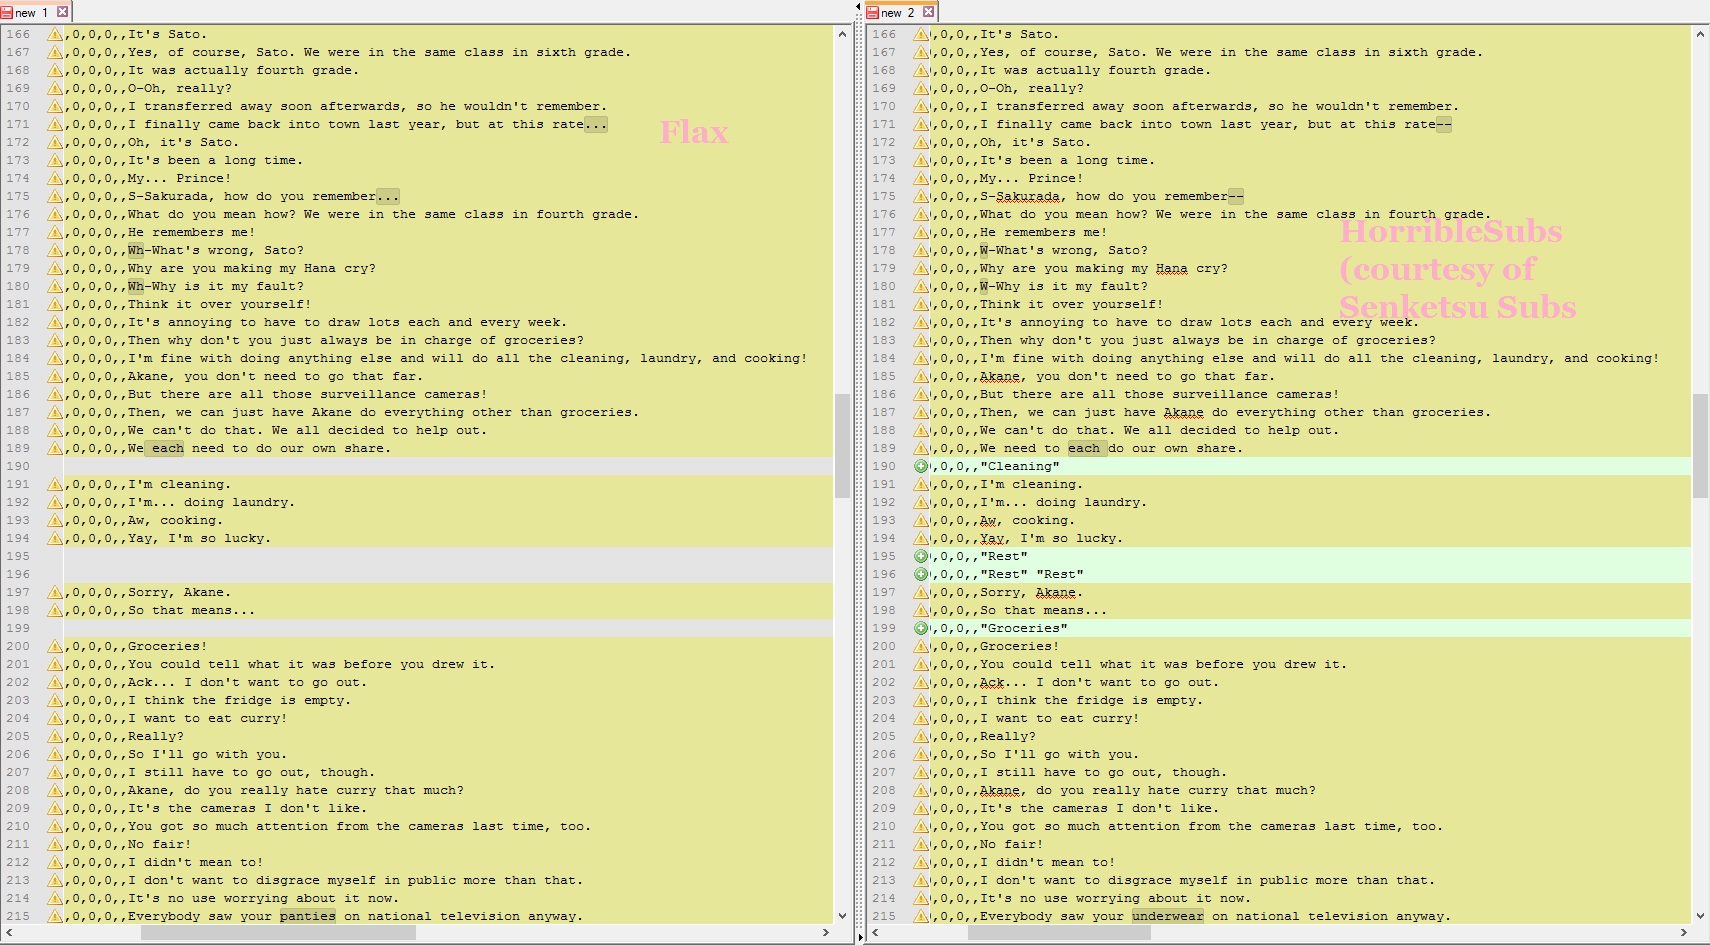
Task: Click the vertical scrollbar thumb of the new 1 pane
Action: coord(842,446)
